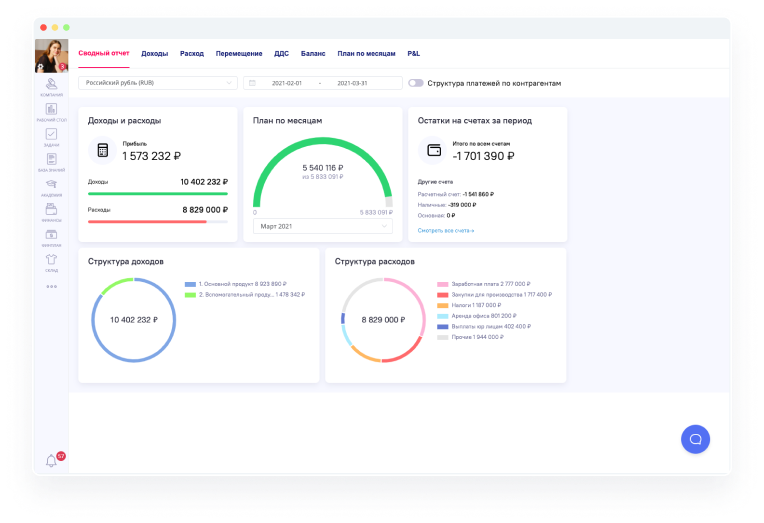The width and height of the screenshot is (764, 523).
Task: Click the green maximize window dot
Action: 66,27
